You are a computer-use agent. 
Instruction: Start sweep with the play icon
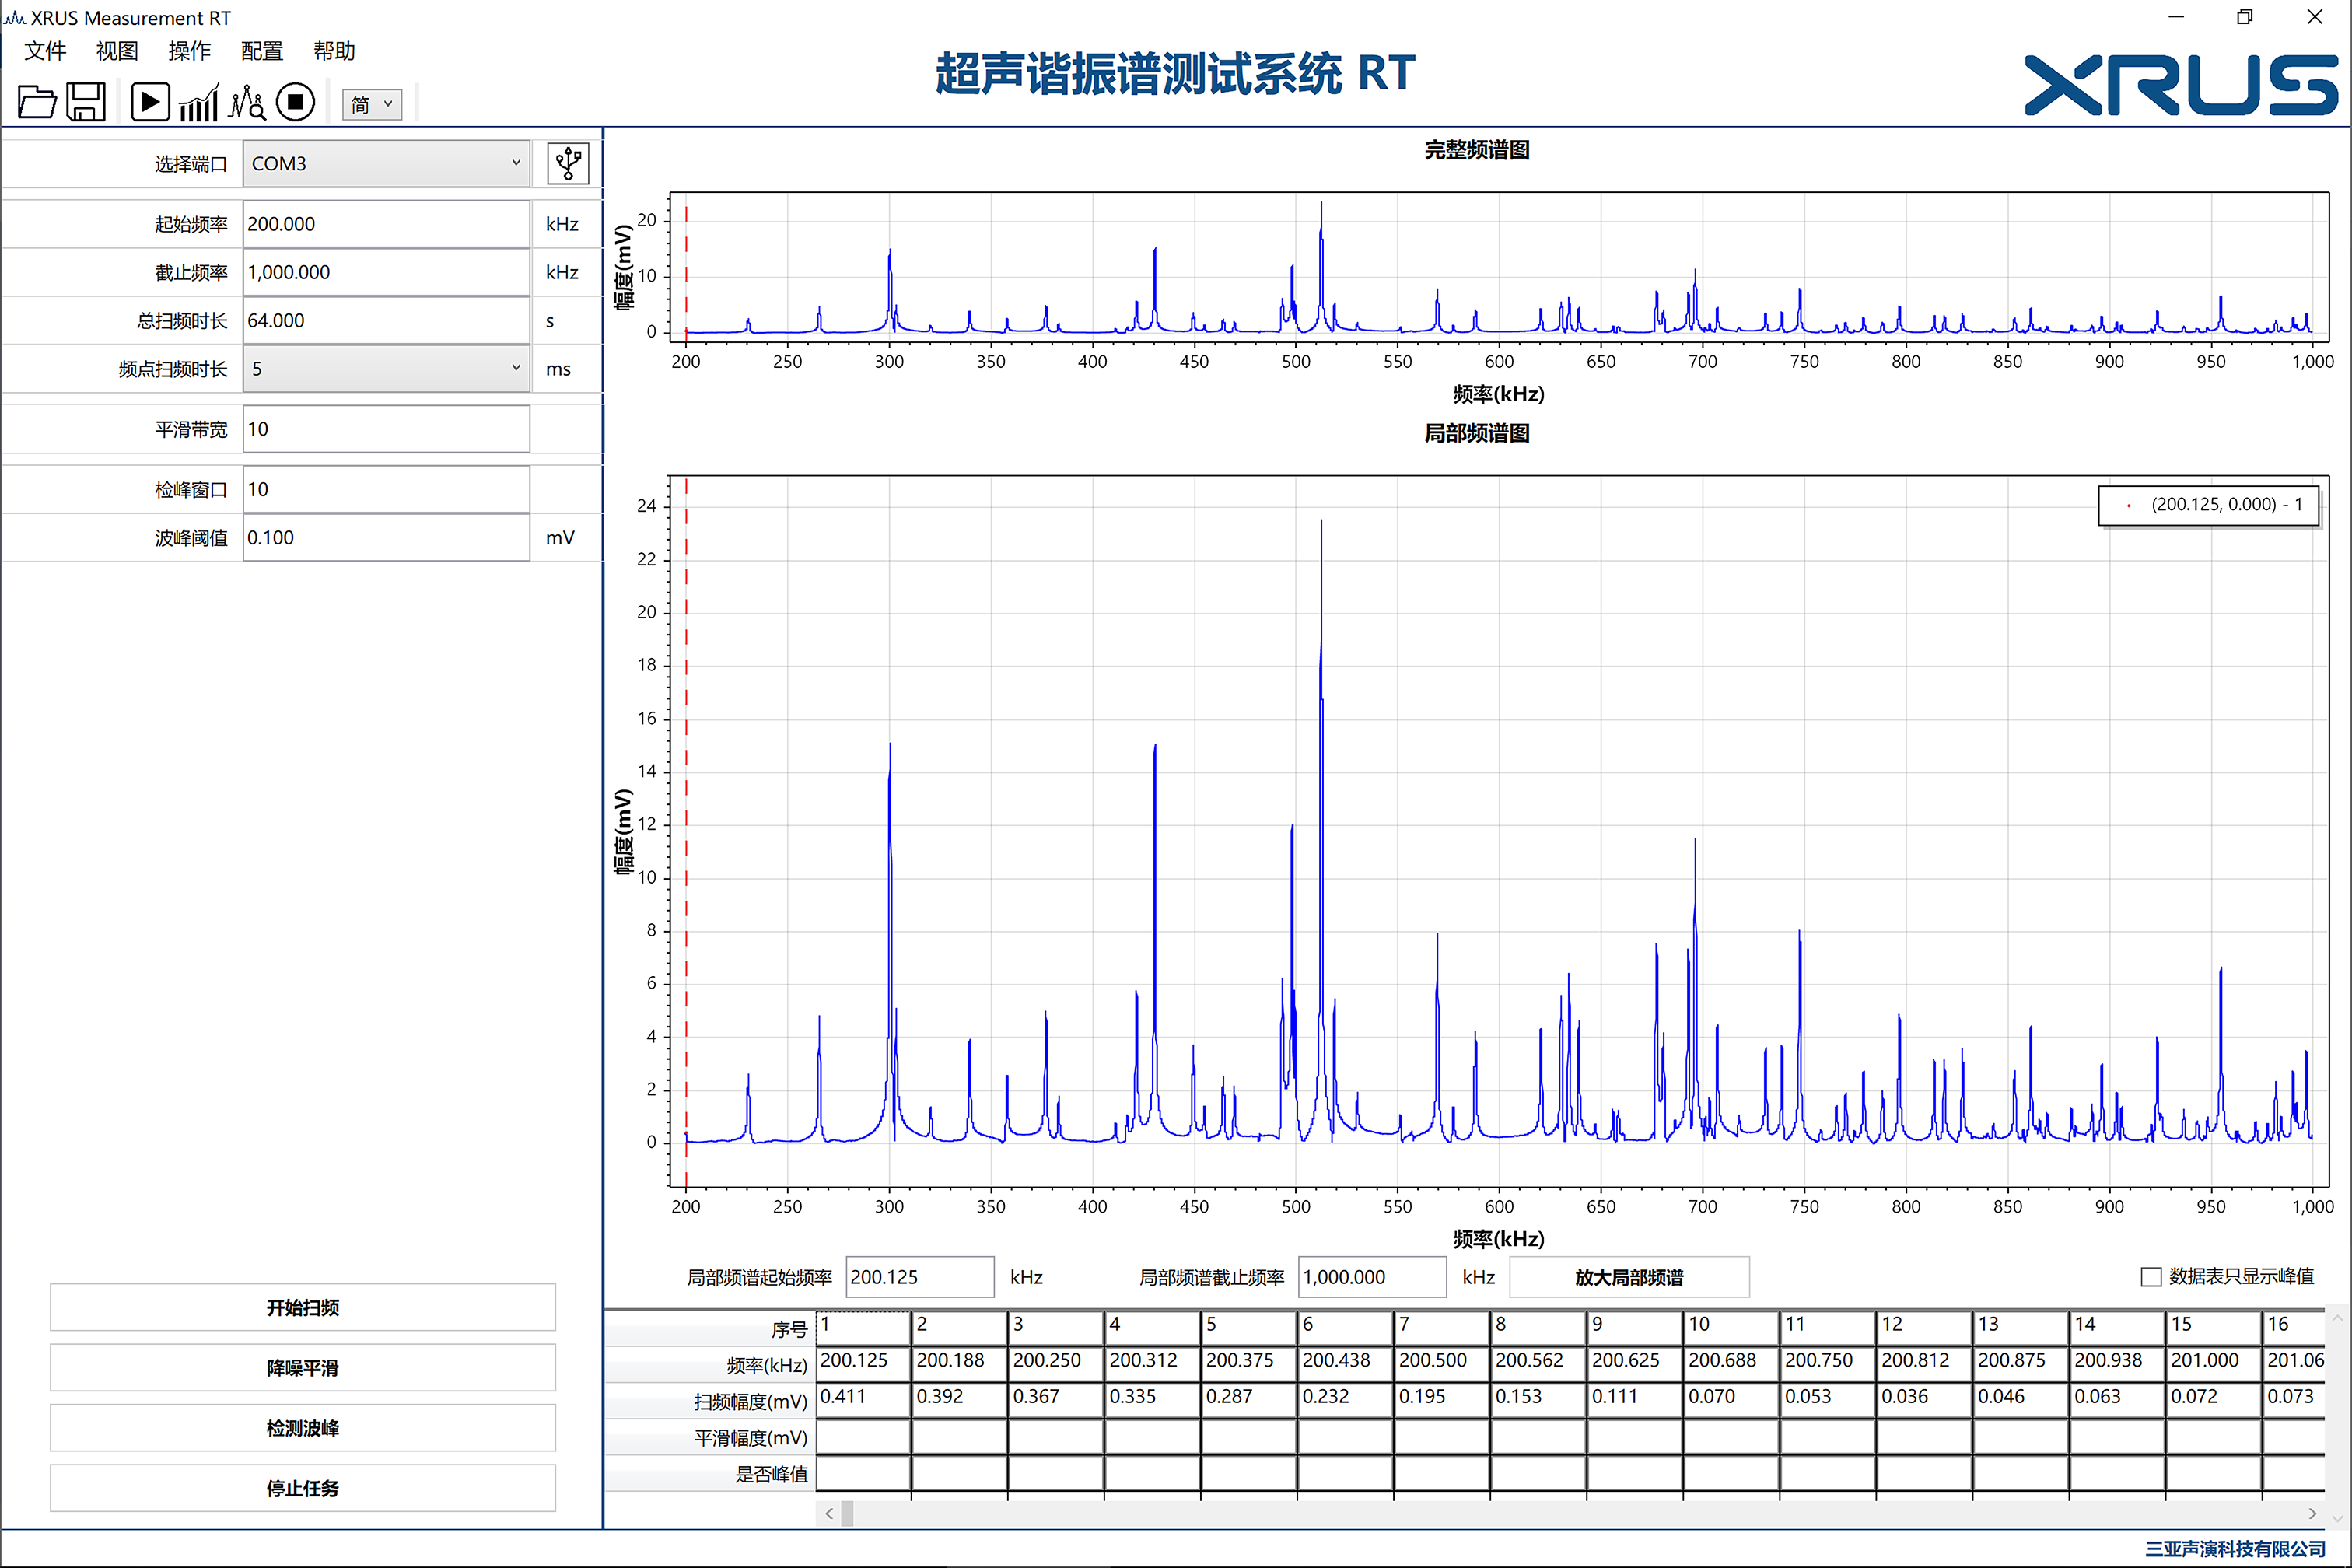[150, 102]
